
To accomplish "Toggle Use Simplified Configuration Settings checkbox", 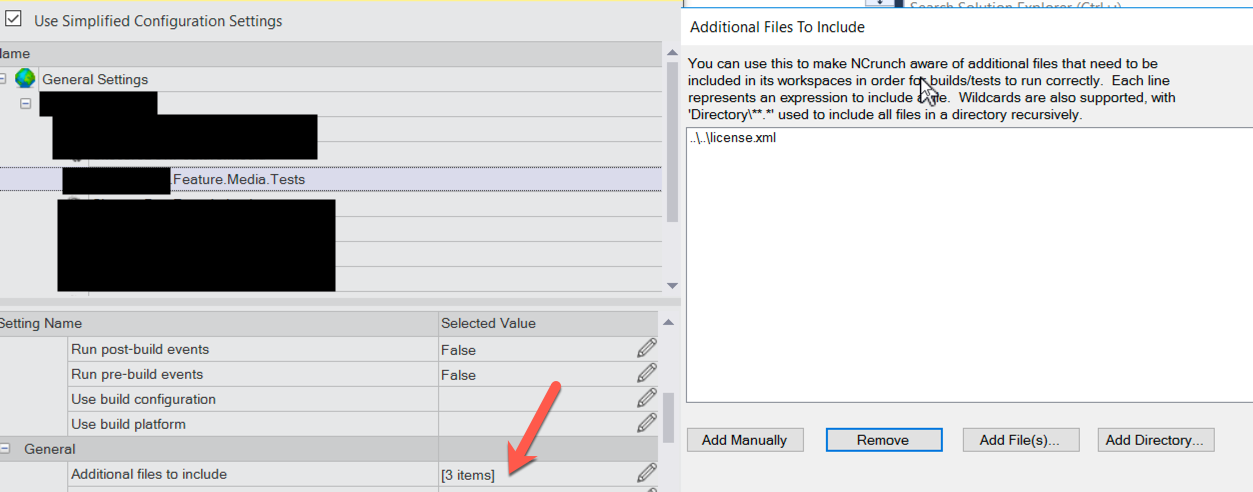I will (x=14, y=20).
